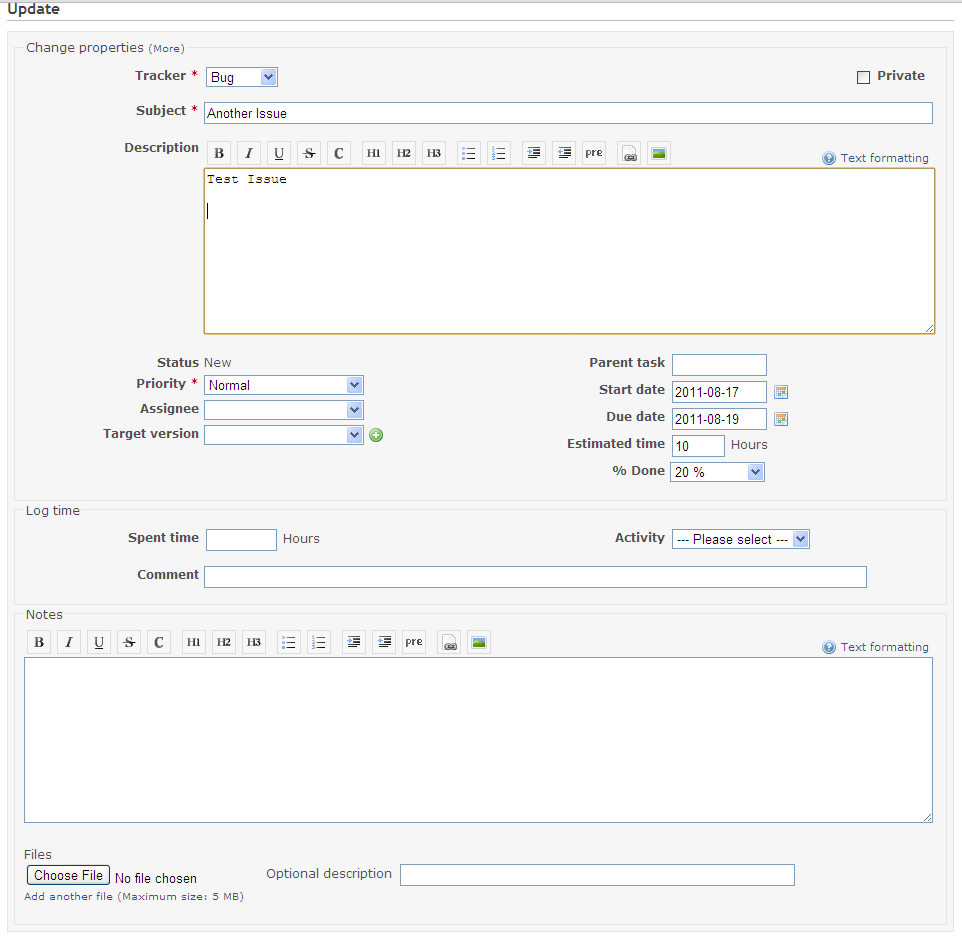Focus the Parent task field
This screenshot has width=962, height=941.
click(x=719, y=365)
